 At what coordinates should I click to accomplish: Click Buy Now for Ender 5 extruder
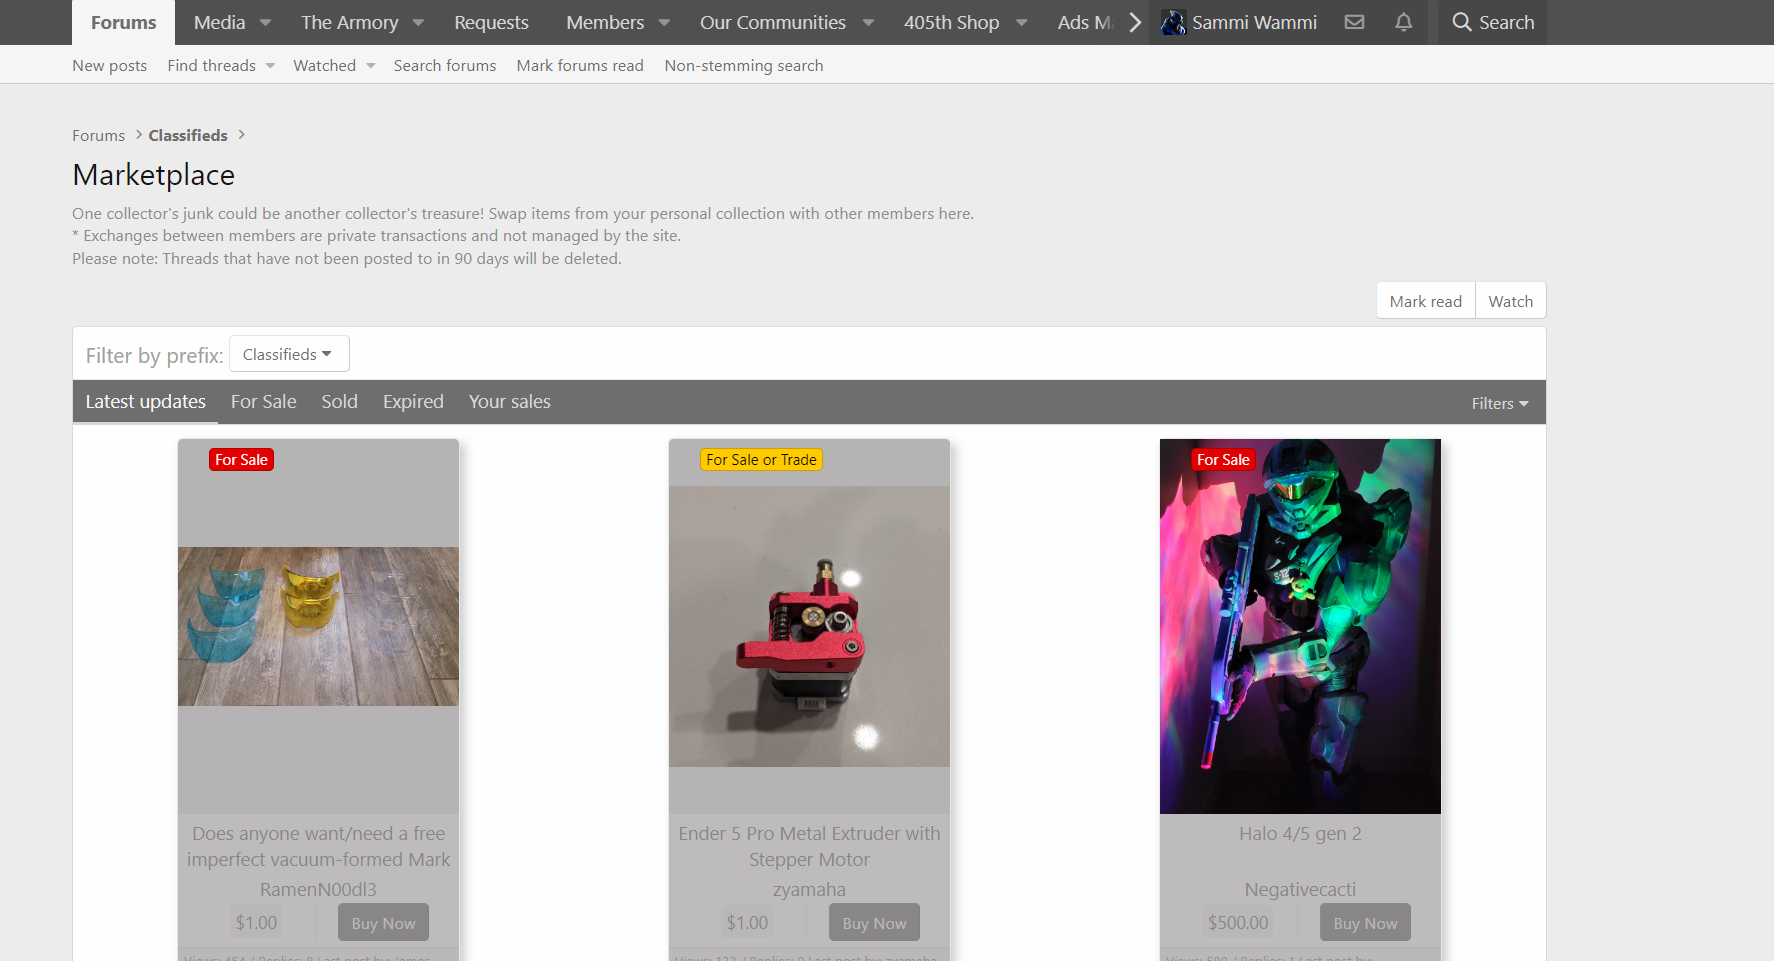875,923
